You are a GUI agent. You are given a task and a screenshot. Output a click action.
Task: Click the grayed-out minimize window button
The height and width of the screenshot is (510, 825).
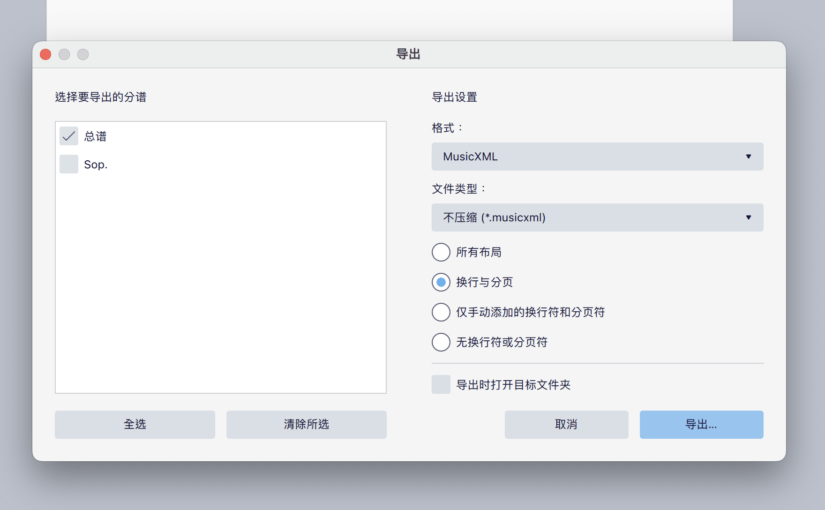click(64, 54)
